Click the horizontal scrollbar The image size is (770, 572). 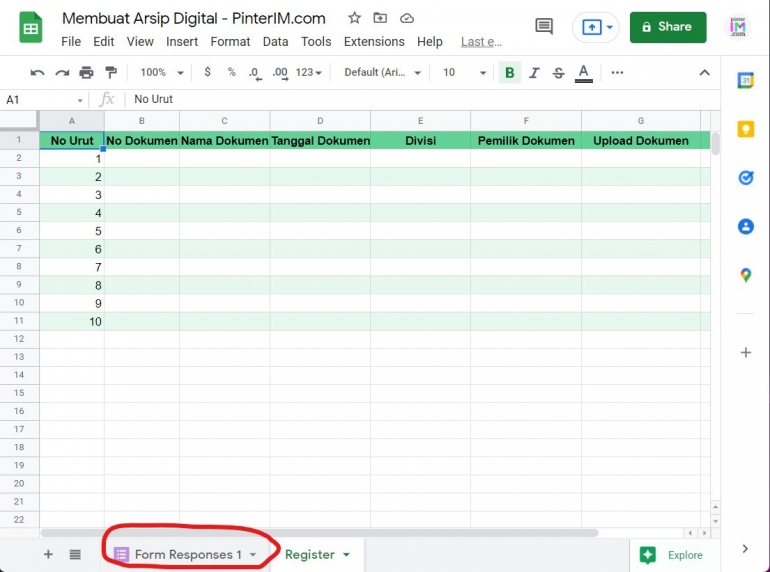[x=319, y=533]
